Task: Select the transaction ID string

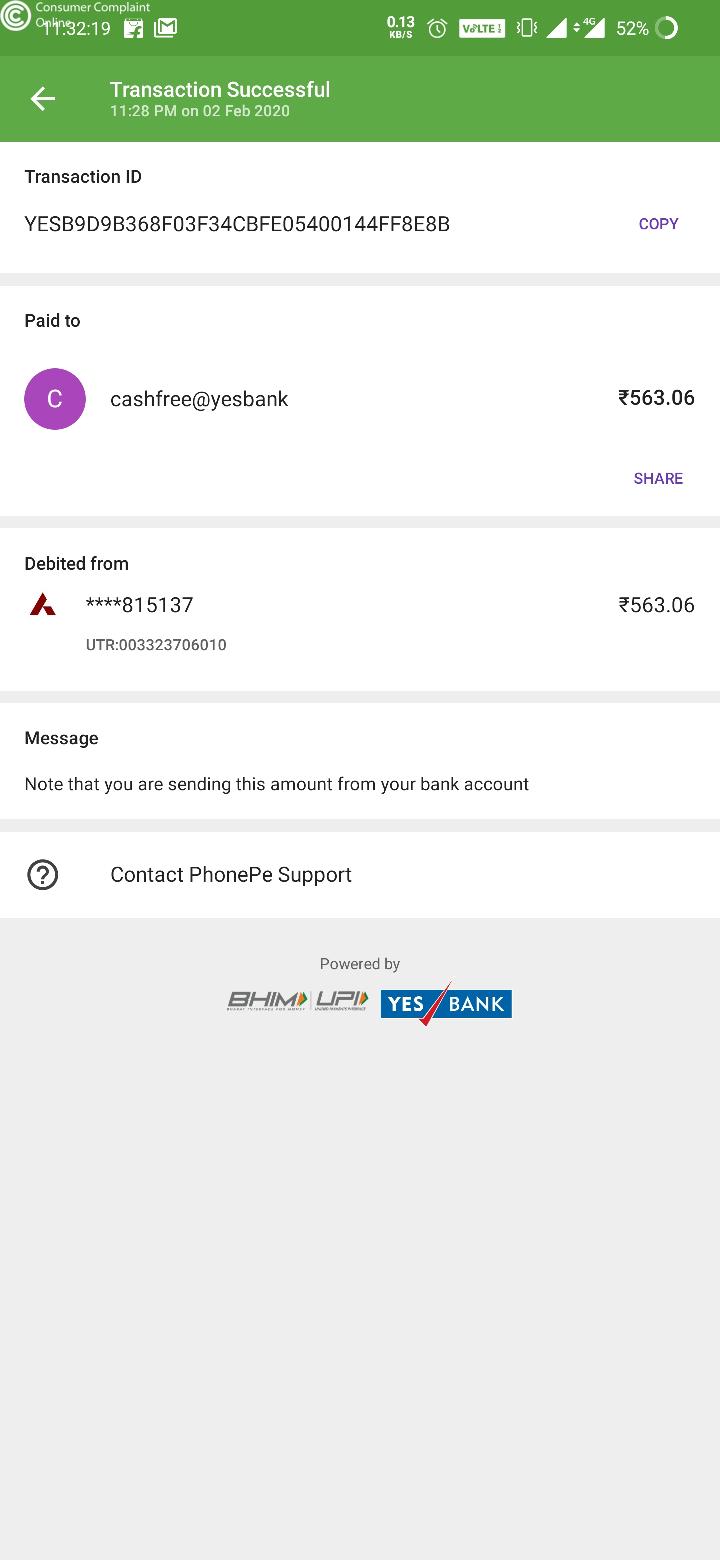Action: [237, 224]
